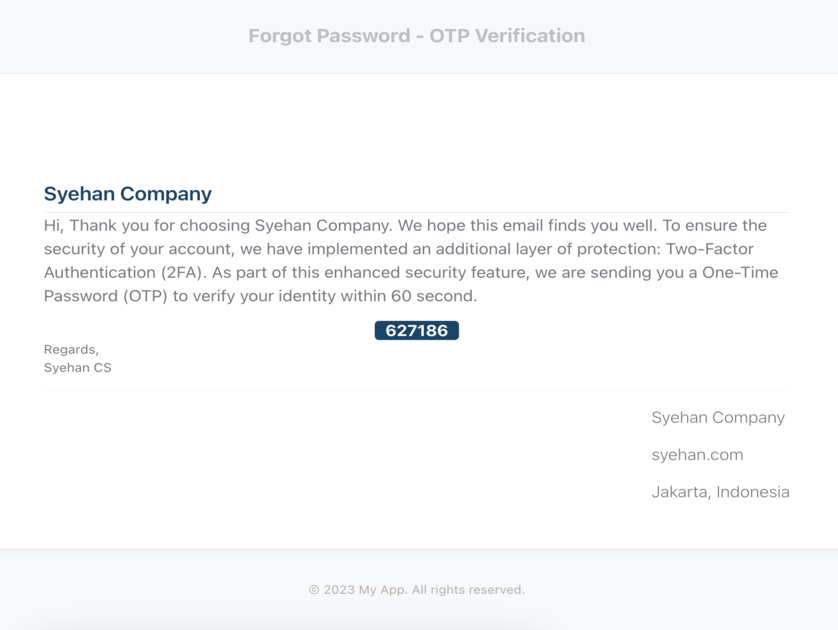Select the bold Syehan Company heading
This screenshot has width=838, height=630.
point(128,193)
